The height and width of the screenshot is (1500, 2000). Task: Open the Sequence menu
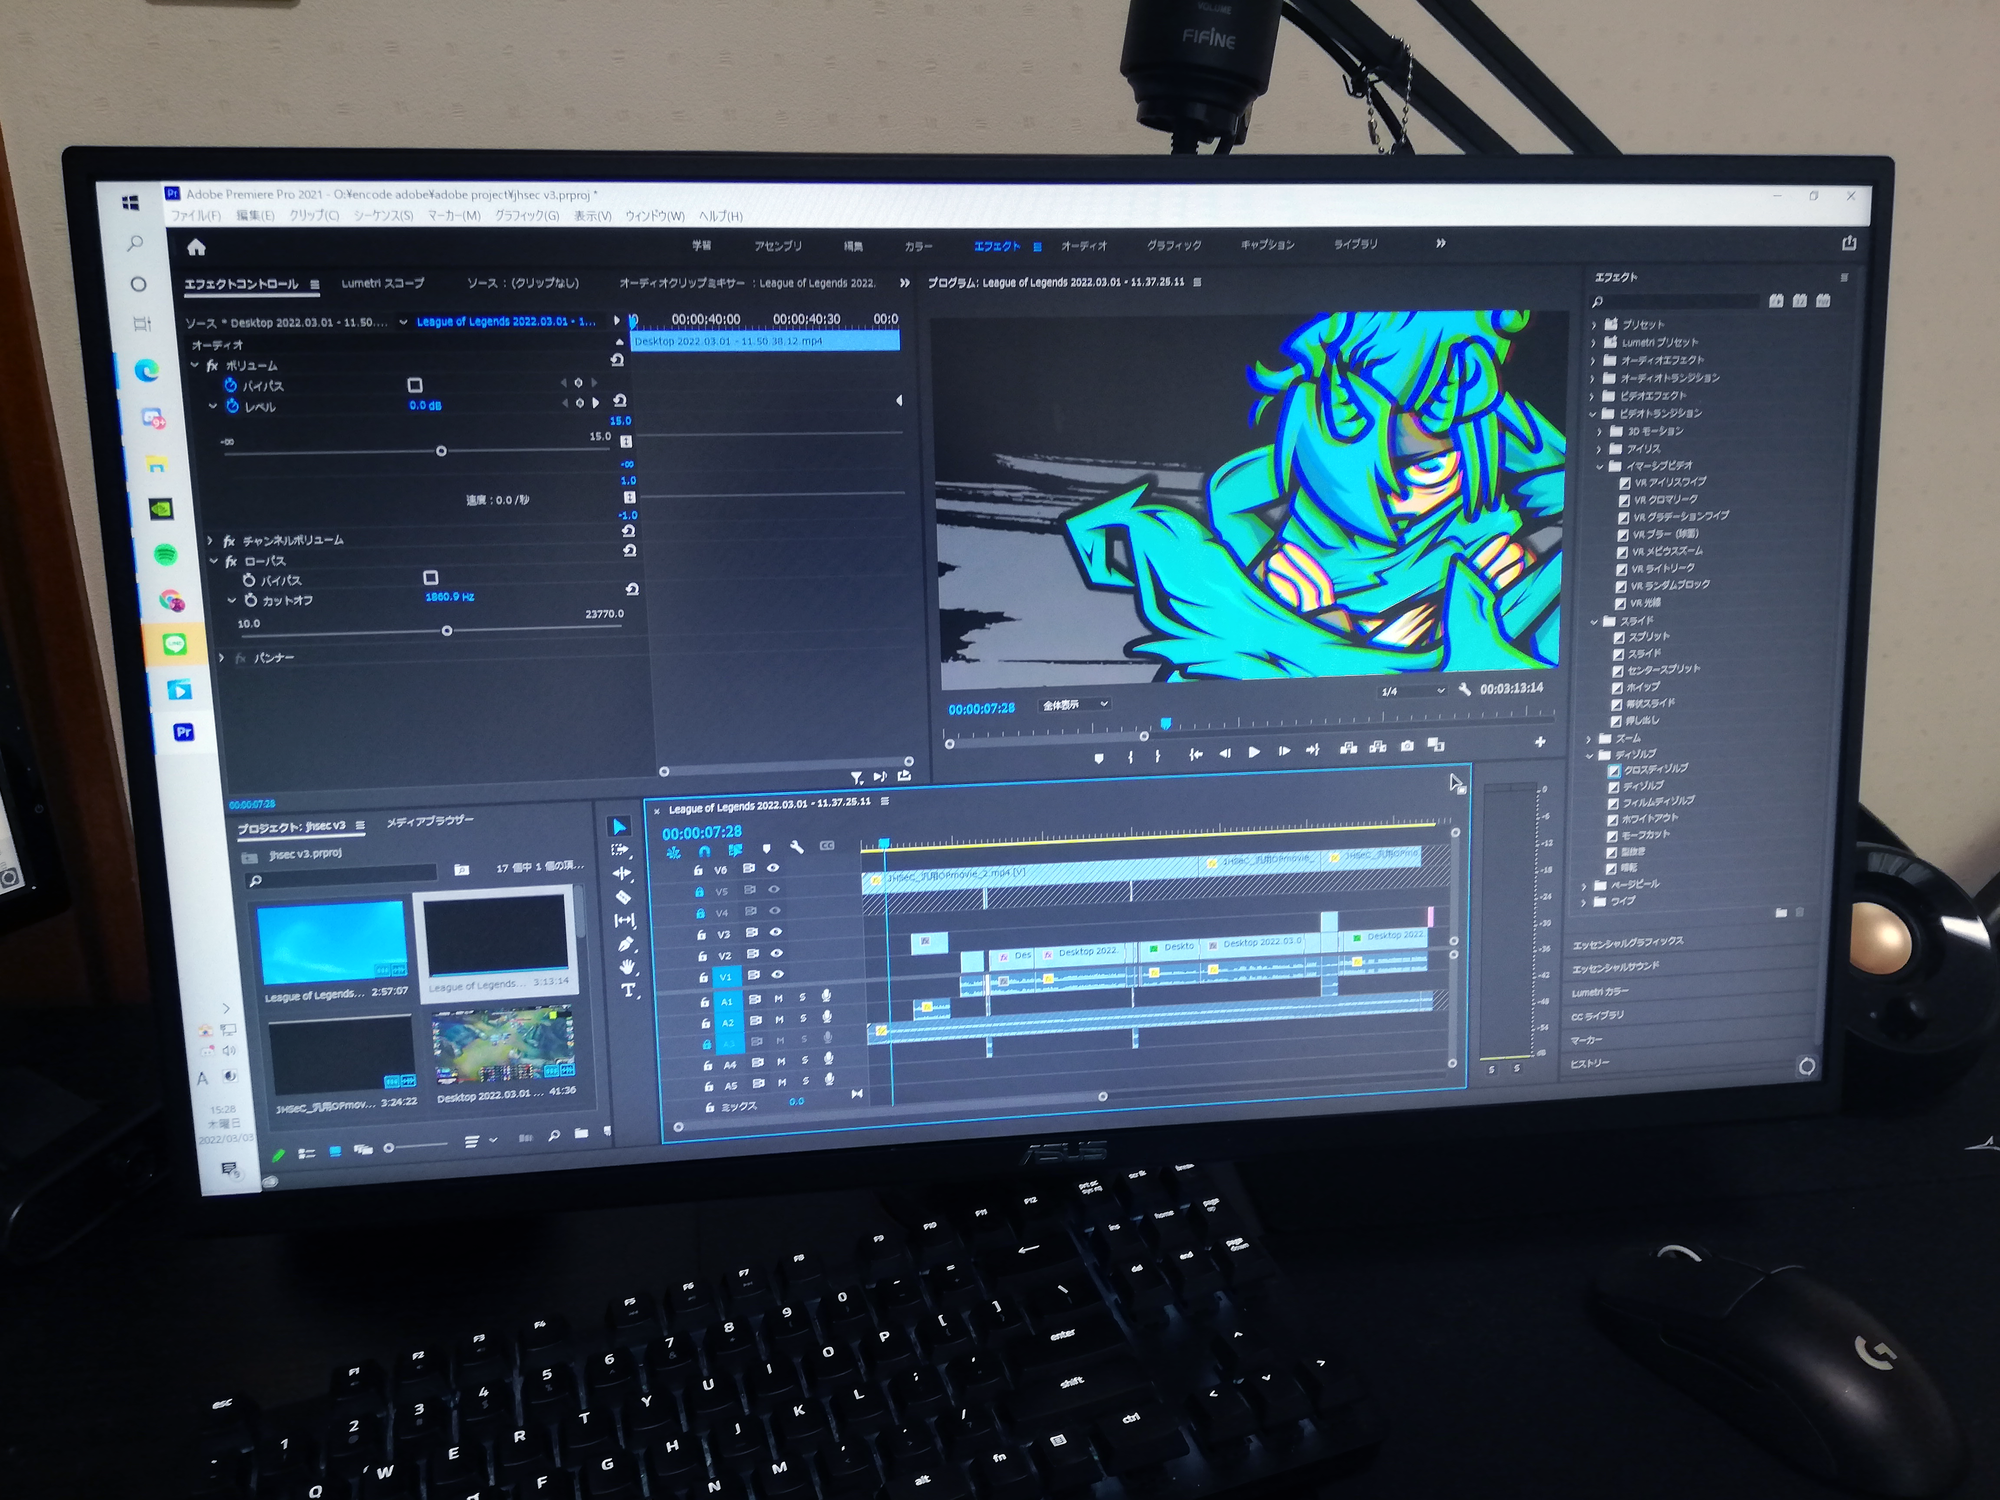383,215
